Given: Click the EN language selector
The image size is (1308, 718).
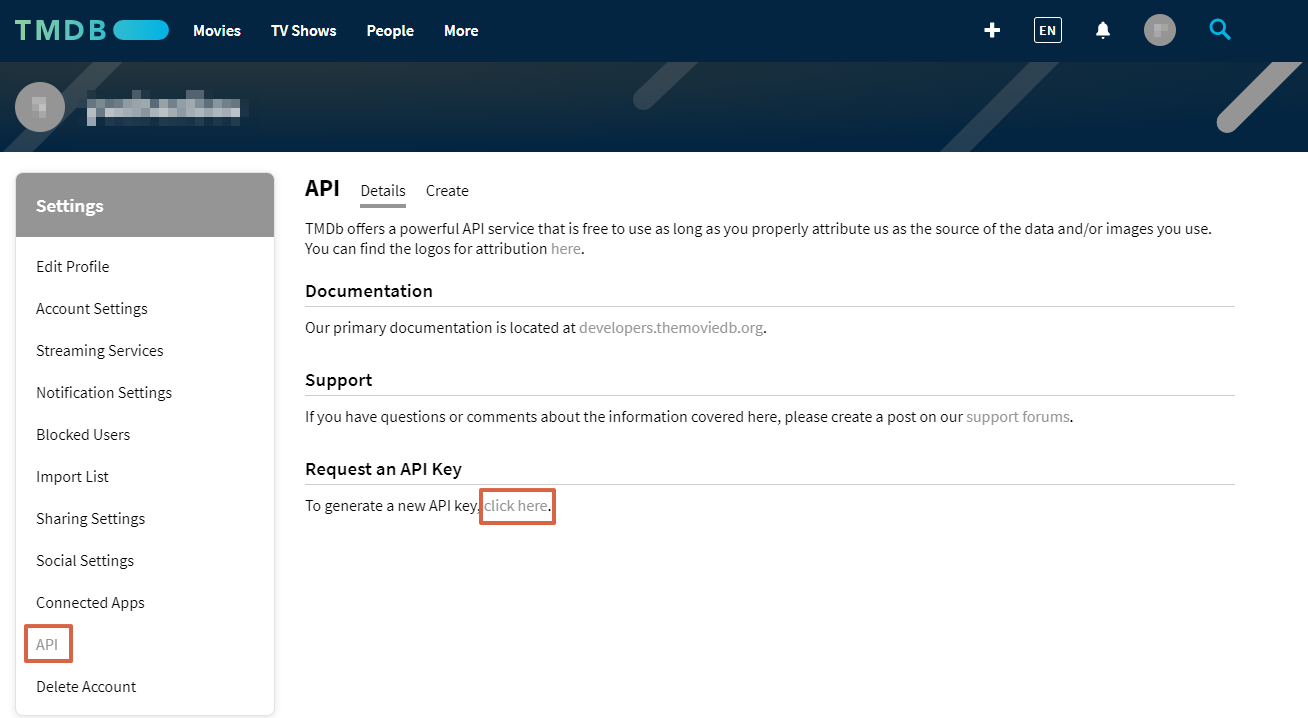Looking at the screenshot, I should 1047,31.
